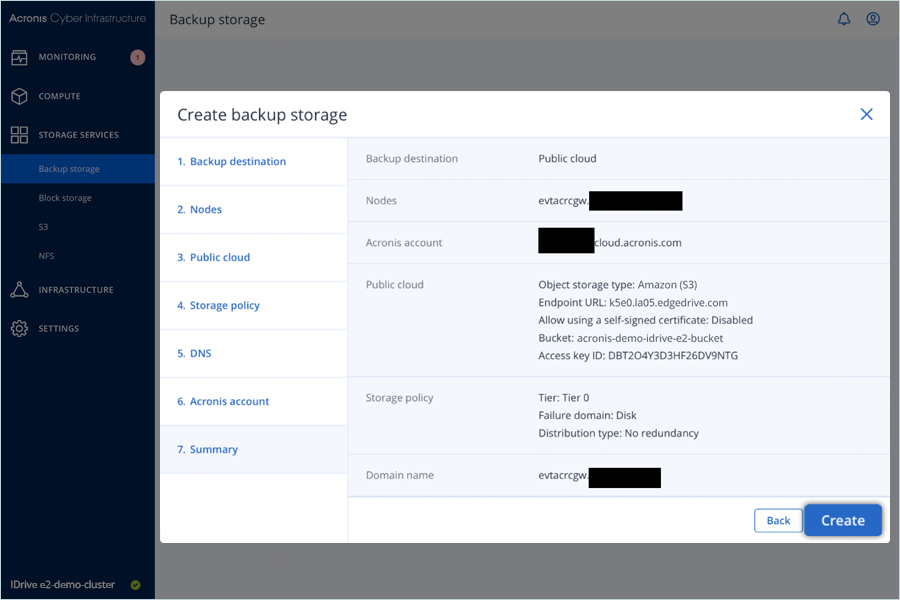
Task: Click the Back button
Action: [x=778, y=520]
